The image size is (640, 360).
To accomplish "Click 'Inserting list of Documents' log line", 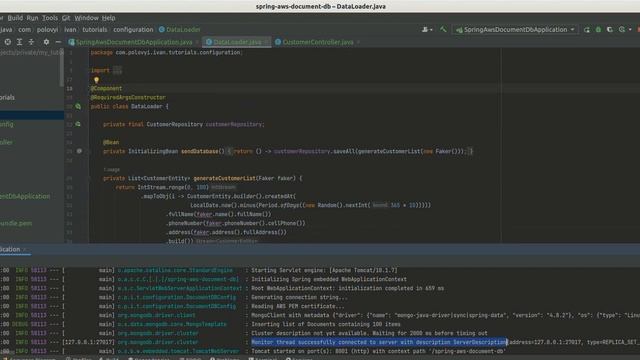I will (326, 324).
